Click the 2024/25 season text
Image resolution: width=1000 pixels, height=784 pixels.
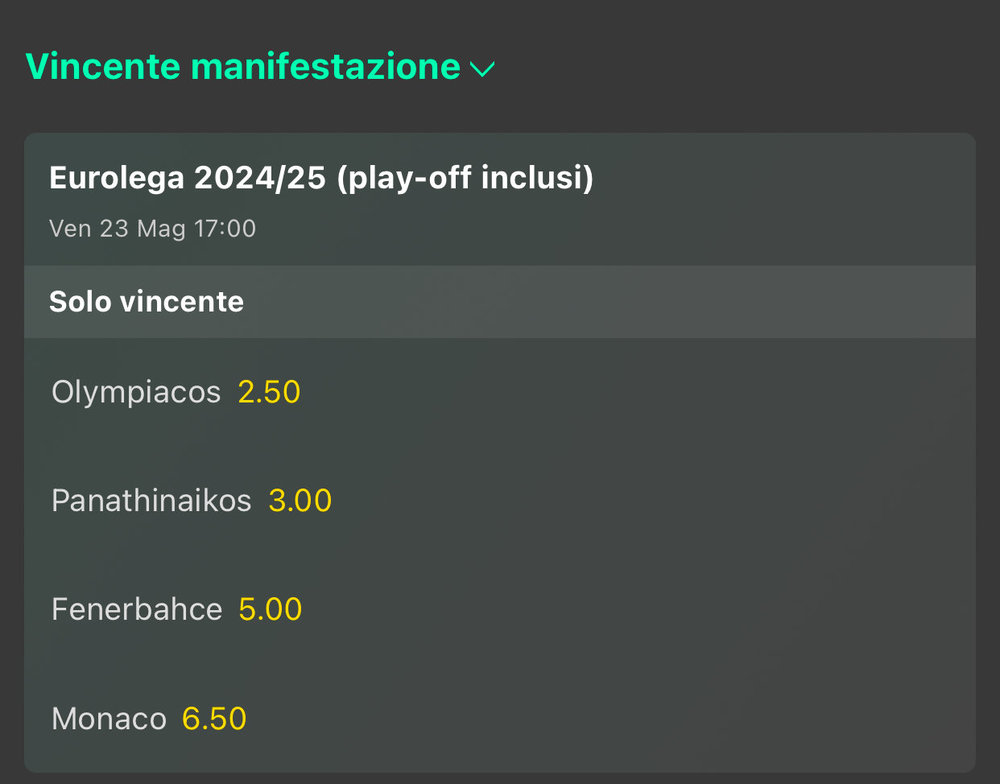tap(260, 177)
